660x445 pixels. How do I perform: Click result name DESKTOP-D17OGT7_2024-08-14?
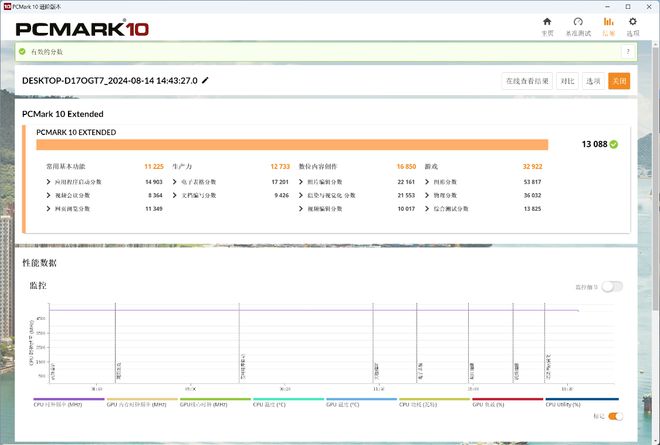coord(110,80)
